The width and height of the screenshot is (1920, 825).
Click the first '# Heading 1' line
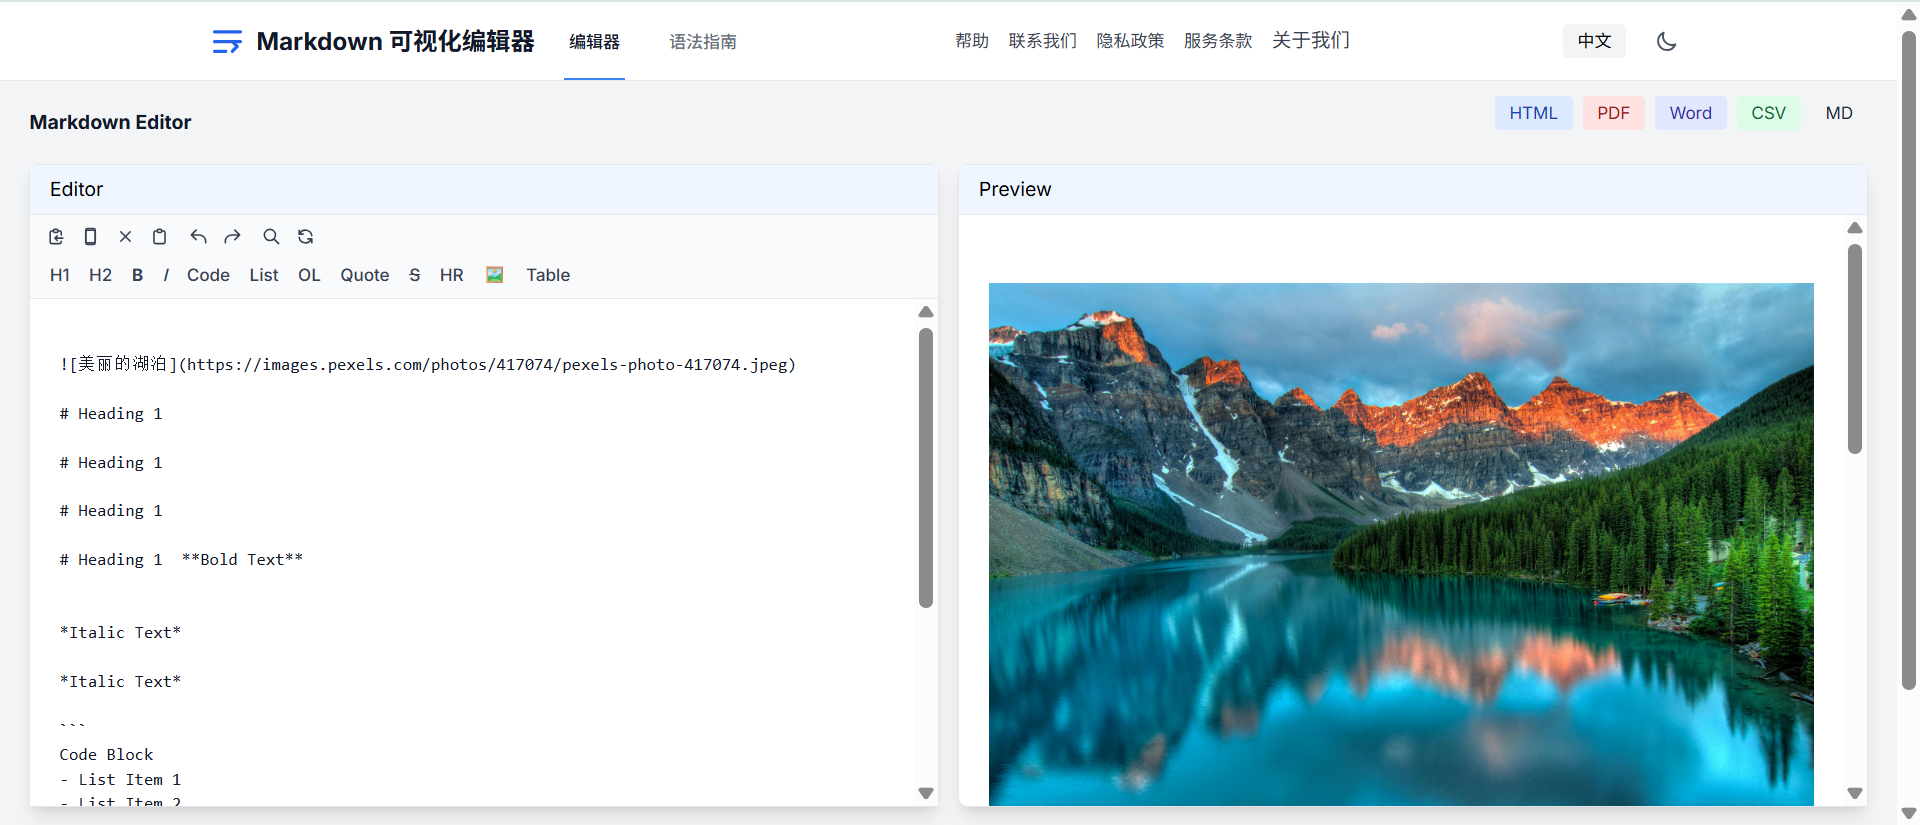[110, 414]
